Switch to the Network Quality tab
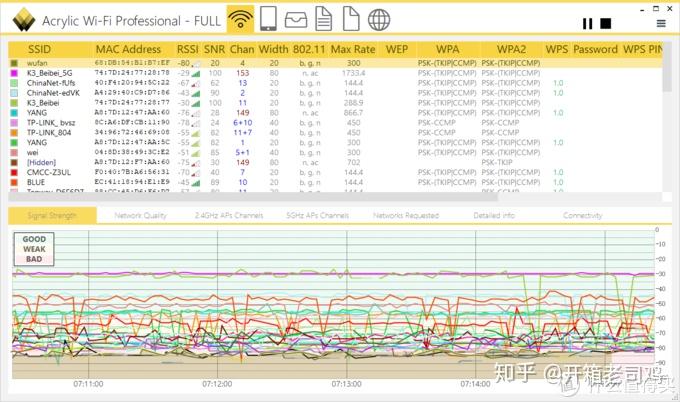Viewport: 680px width, 402px height. click(x=141, y=216)
